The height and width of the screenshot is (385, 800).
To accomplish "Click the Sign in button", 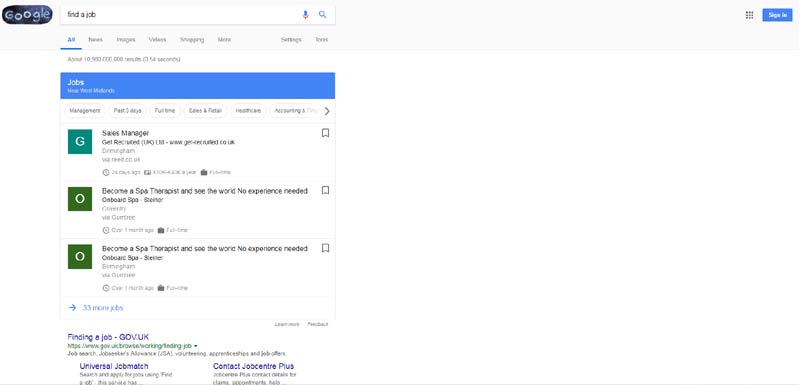I will click(777, 15).
